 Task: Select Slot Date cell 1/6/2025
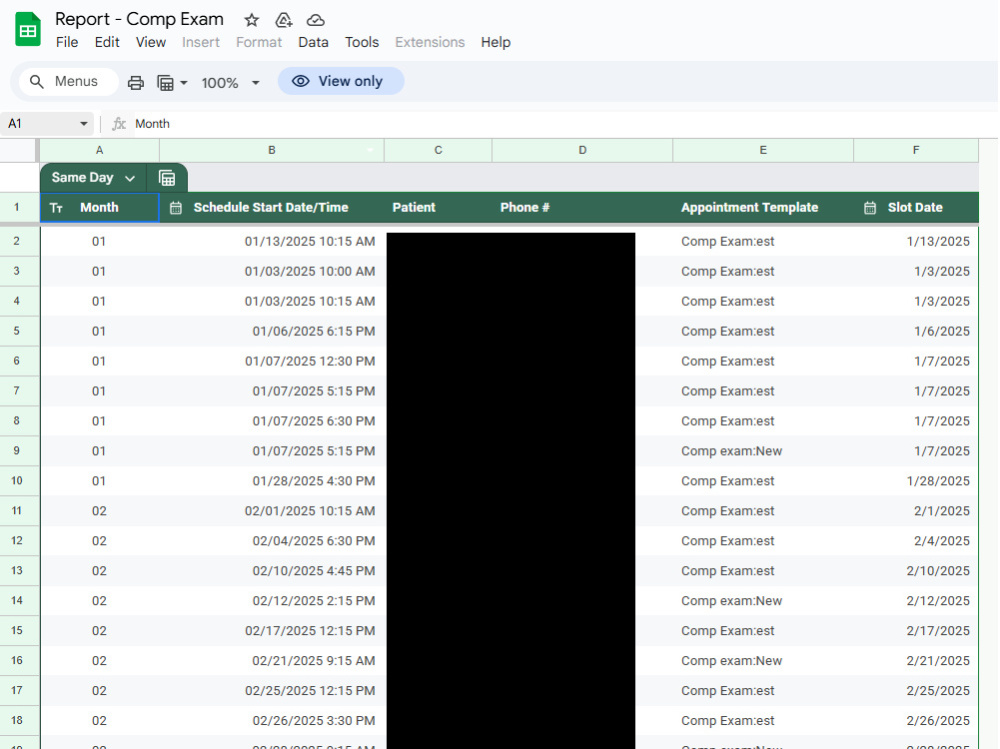916,332
